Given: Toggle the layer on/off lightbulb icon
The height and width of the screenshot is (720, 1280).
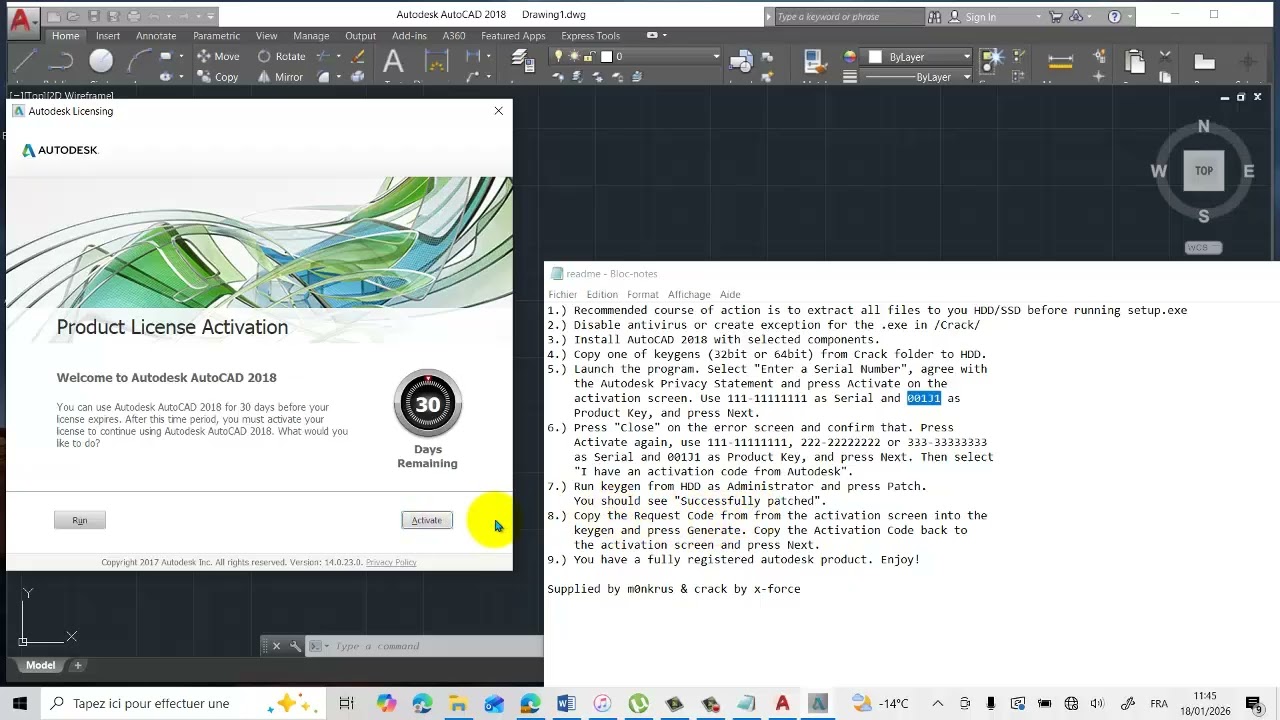Looking at the screenshot, I should coord(560,57).
